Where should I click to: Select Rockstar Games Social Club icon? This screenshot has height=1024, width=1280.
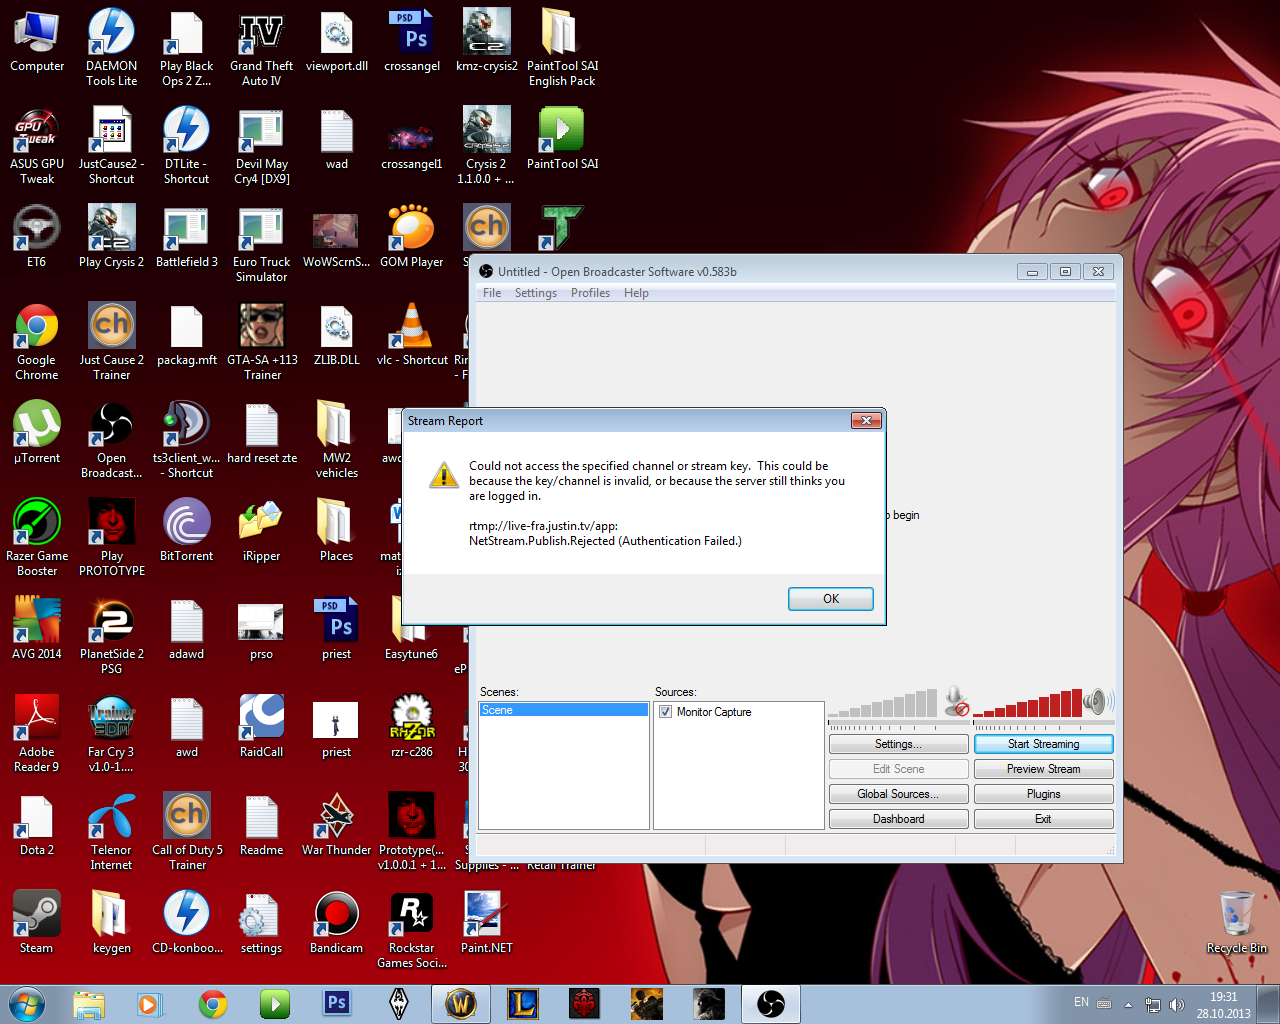tap(411, 930)
